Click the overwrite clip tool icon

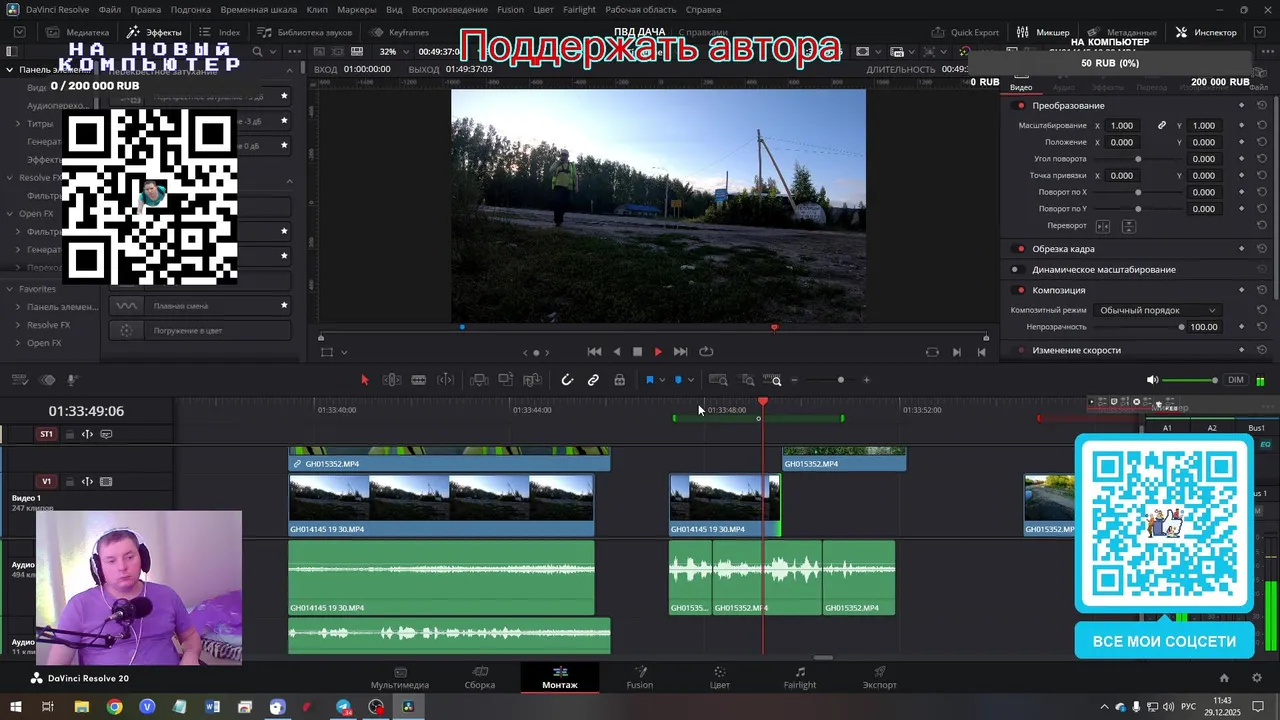click(x=506, y=380)
